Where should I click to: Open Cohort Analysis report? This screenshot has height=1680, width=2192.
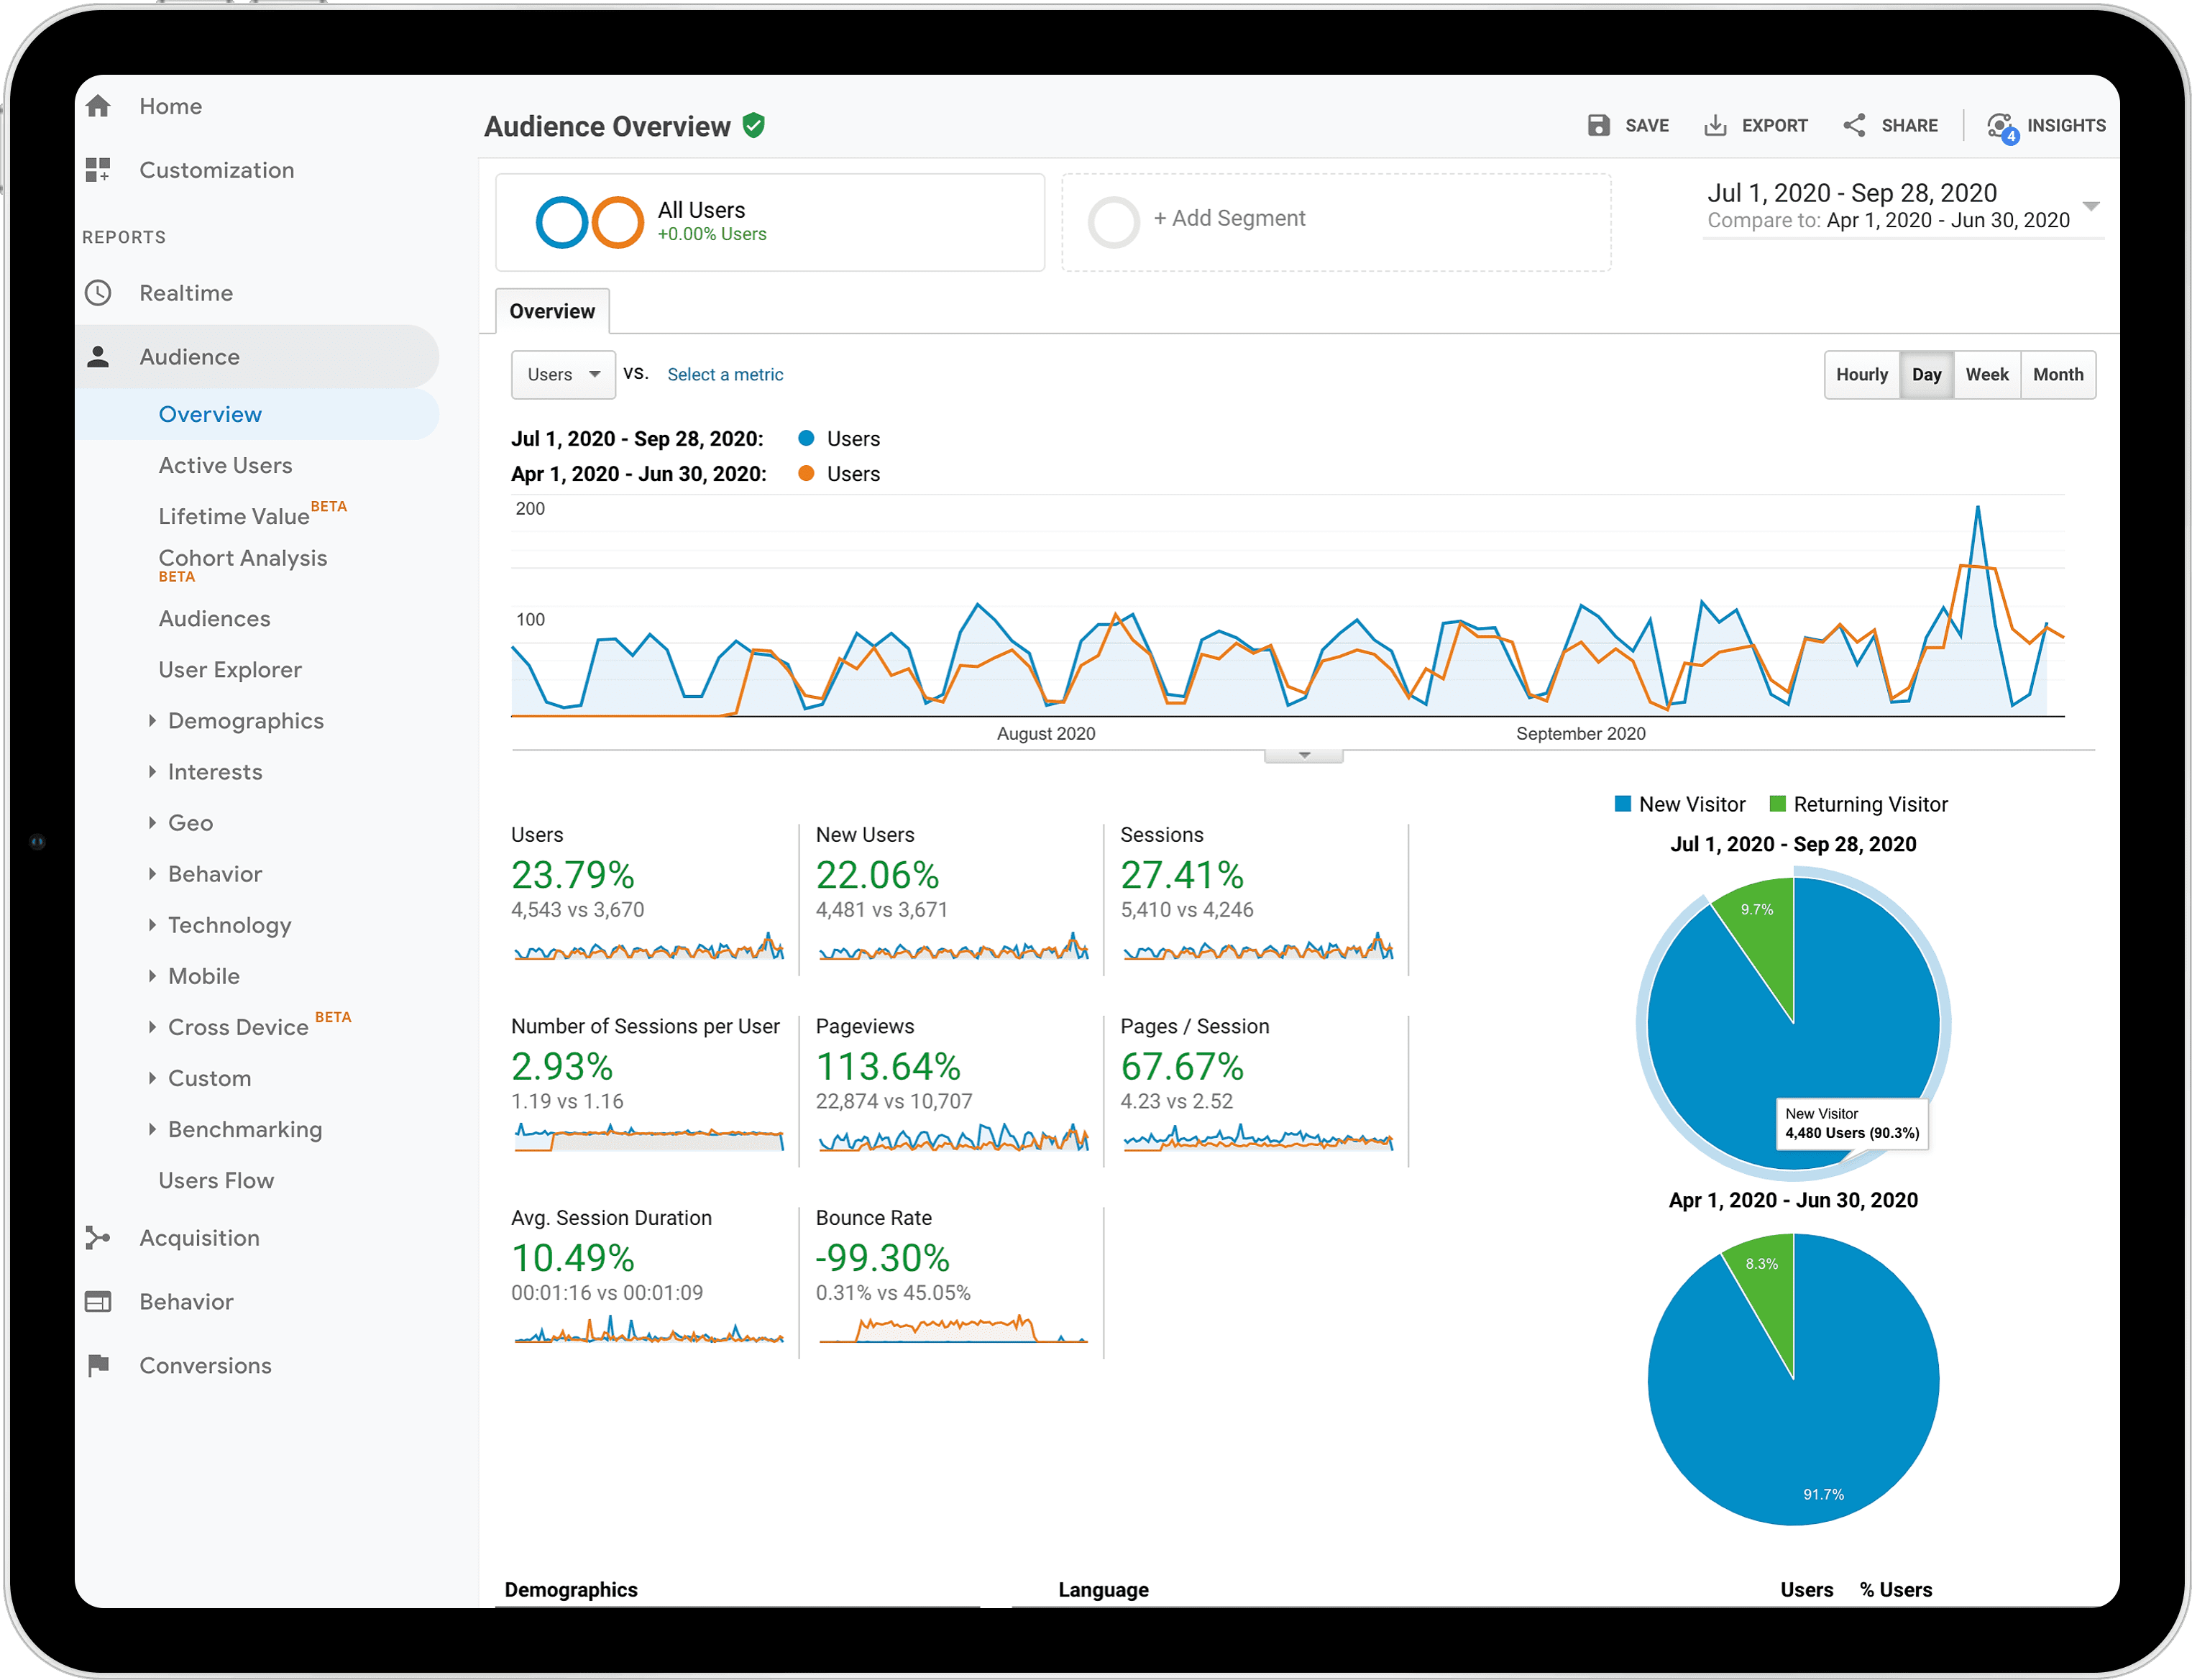(x=243, y=558)
